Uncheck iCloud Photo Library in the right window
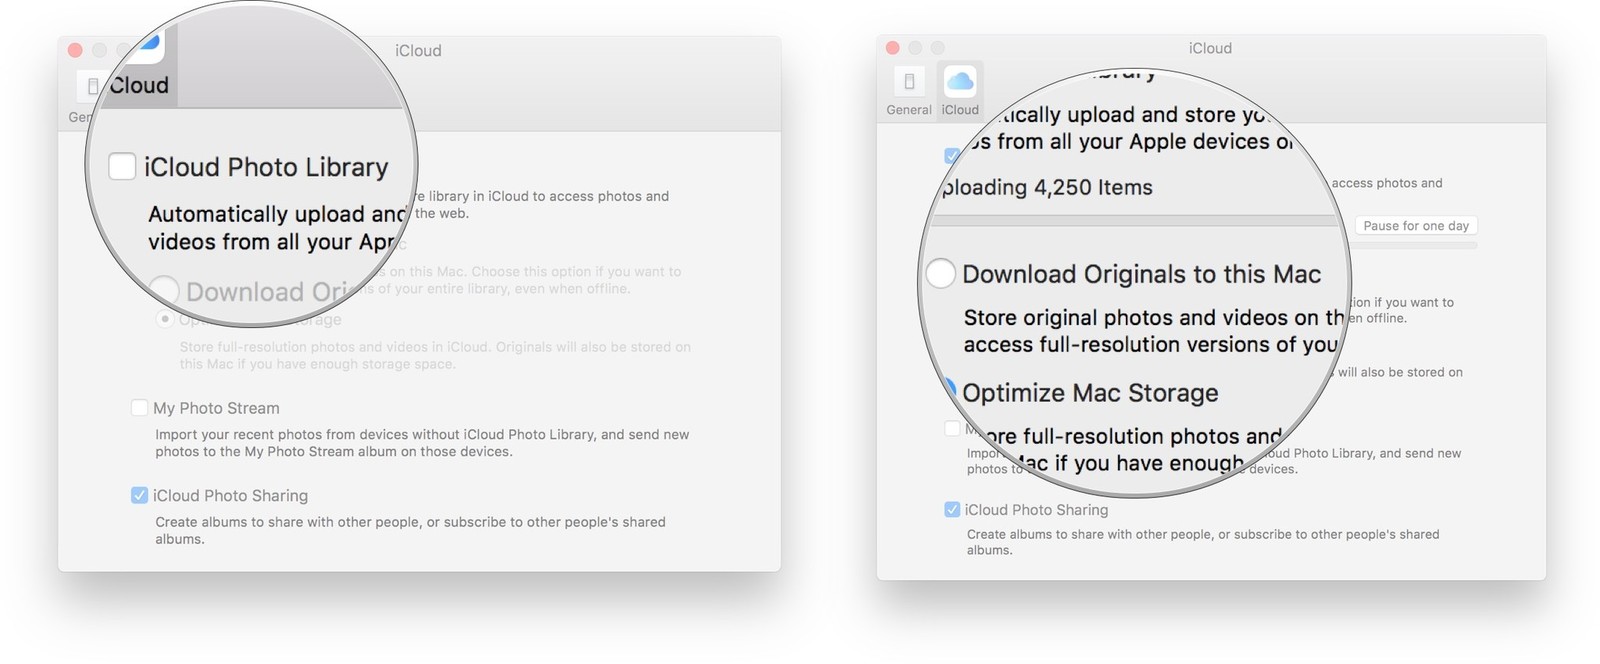The height and width of the screenshot is (664, 1600). 952,156
